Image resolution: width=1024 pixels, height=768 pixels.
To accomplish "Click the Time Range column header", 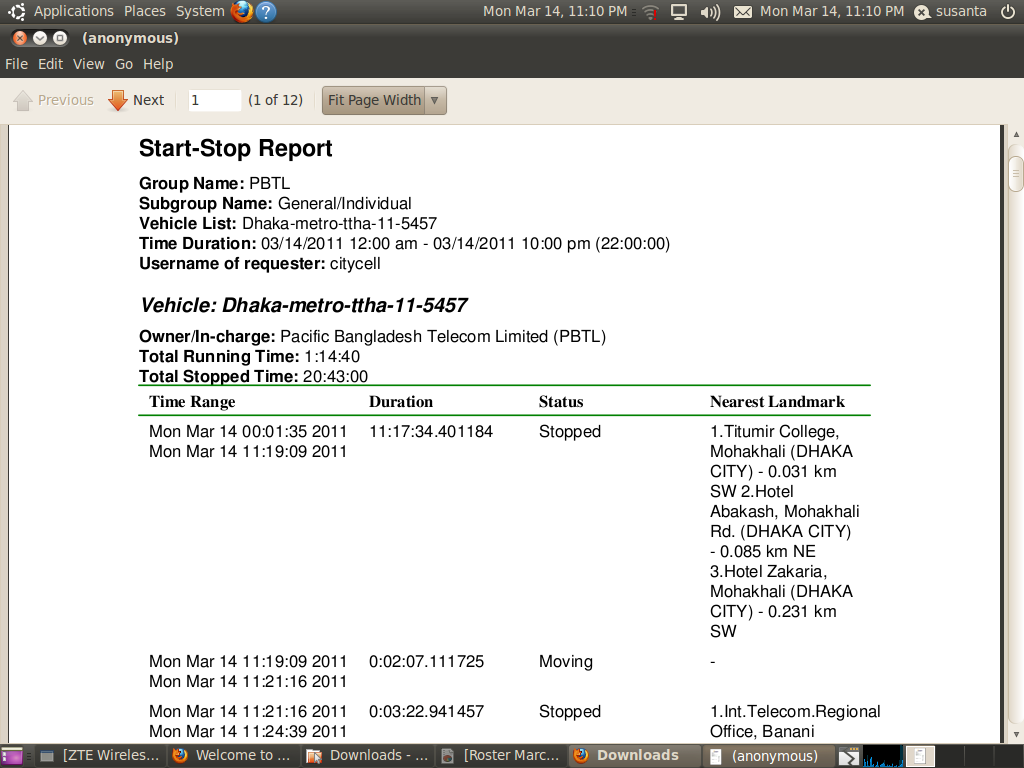I will (192, 402).
